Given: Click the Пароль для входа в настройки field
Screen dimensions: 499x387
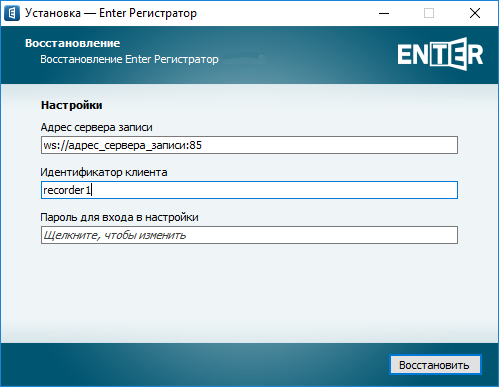Looking at the screenshot, I should [249, 235].
